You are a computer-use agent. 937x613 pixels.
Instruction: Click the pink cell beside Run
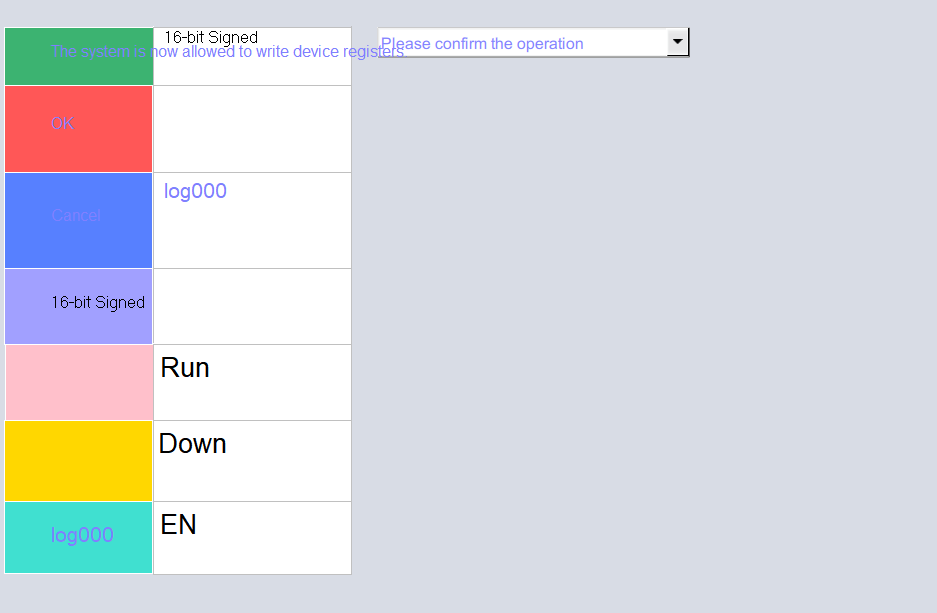(79, 382)
